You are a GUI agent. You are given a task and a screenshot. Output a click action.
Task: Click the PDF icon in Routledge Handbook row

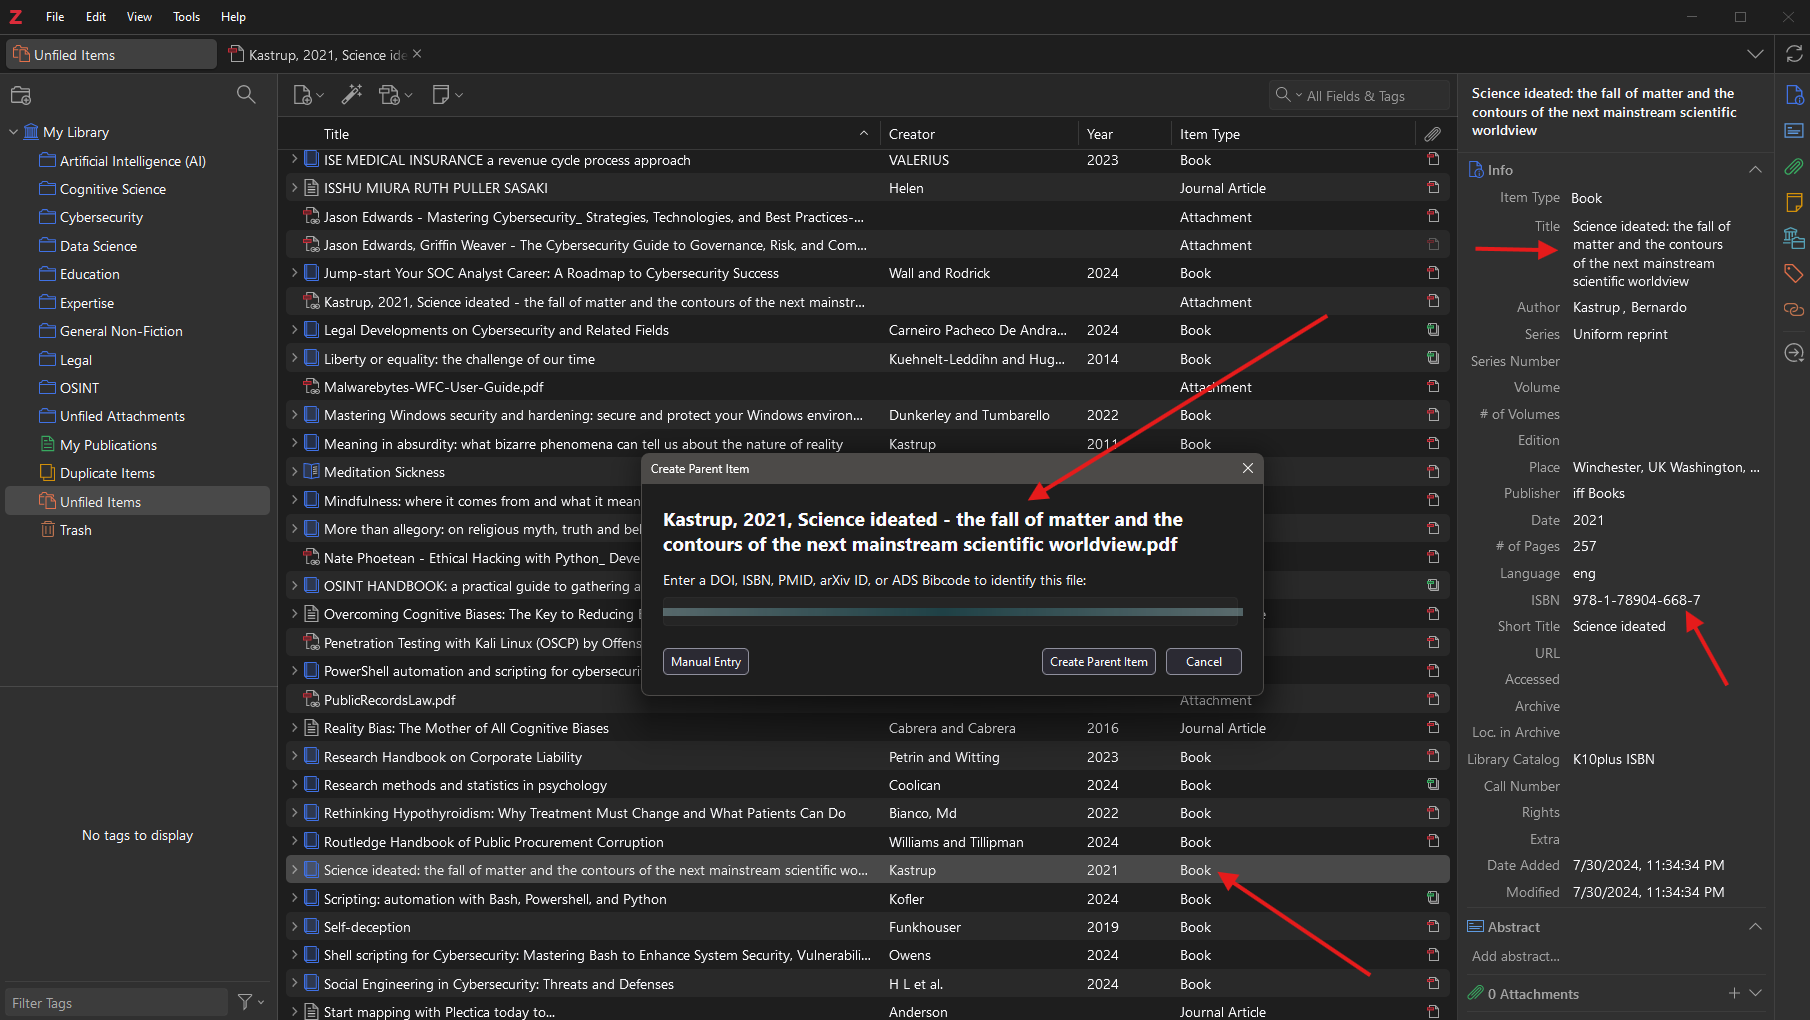(x=1433, y=842)
